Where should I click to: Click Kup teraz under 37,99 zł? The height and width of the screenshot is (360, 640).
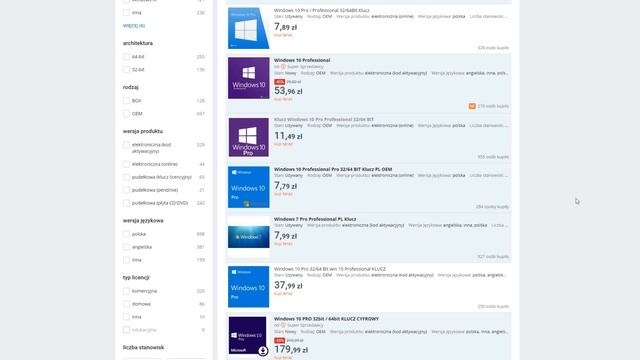tap(283, 293)
